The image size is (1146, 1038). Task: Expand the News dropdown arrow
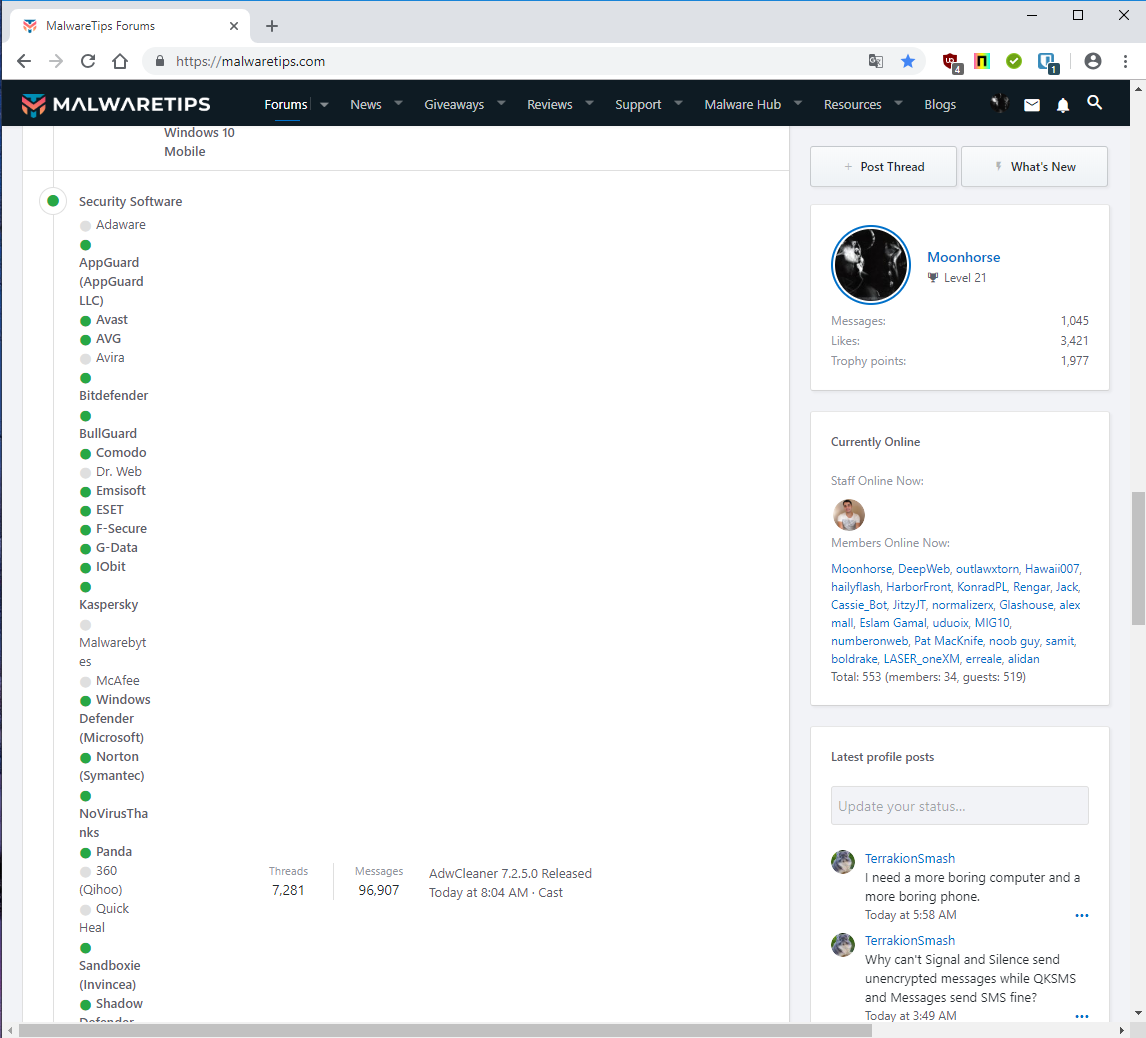tap(398, 104)
